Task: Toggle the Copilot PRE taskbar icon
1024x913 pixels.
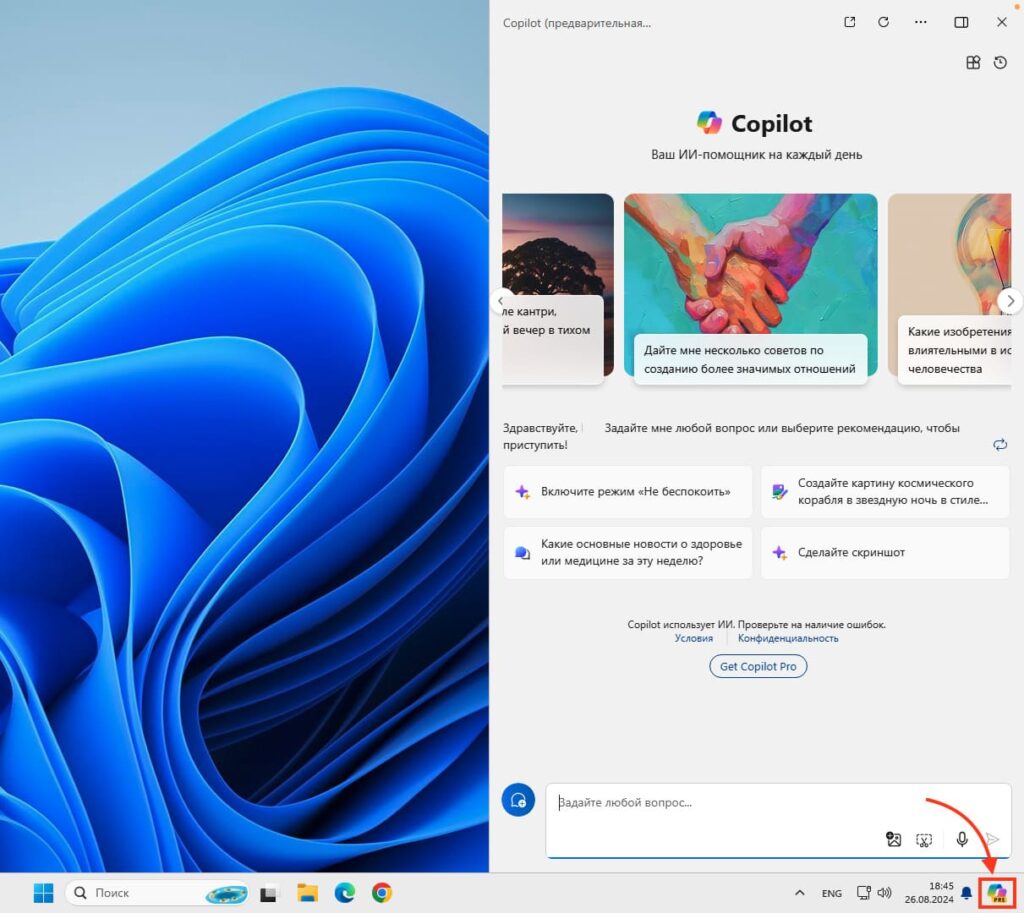Action: click(x=997, y=893)
